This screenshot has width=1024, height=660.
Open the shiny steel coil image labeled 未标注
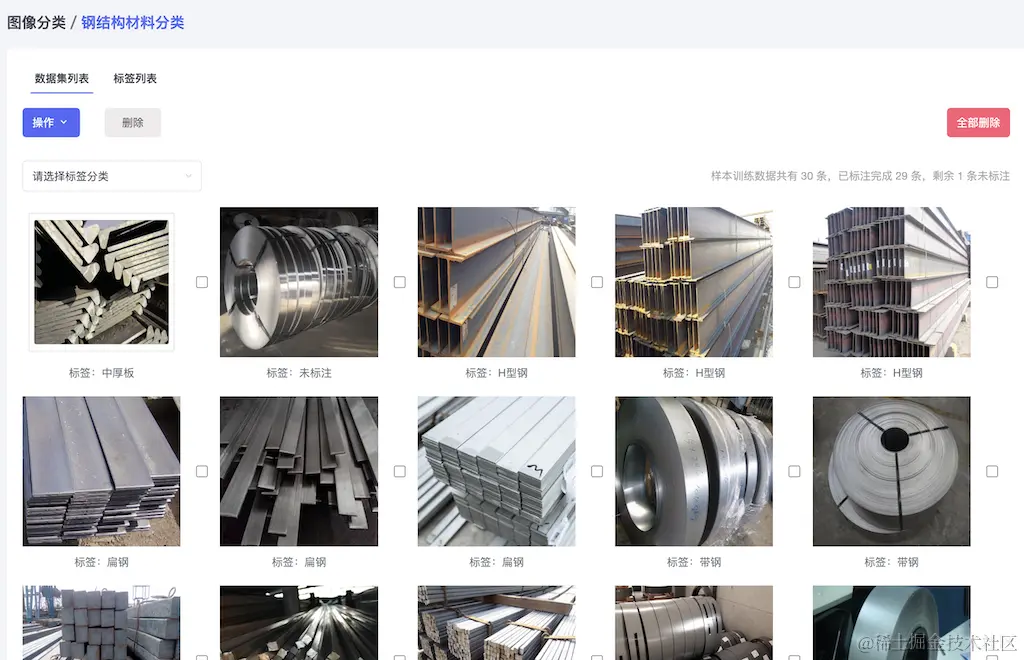point(299,282)
